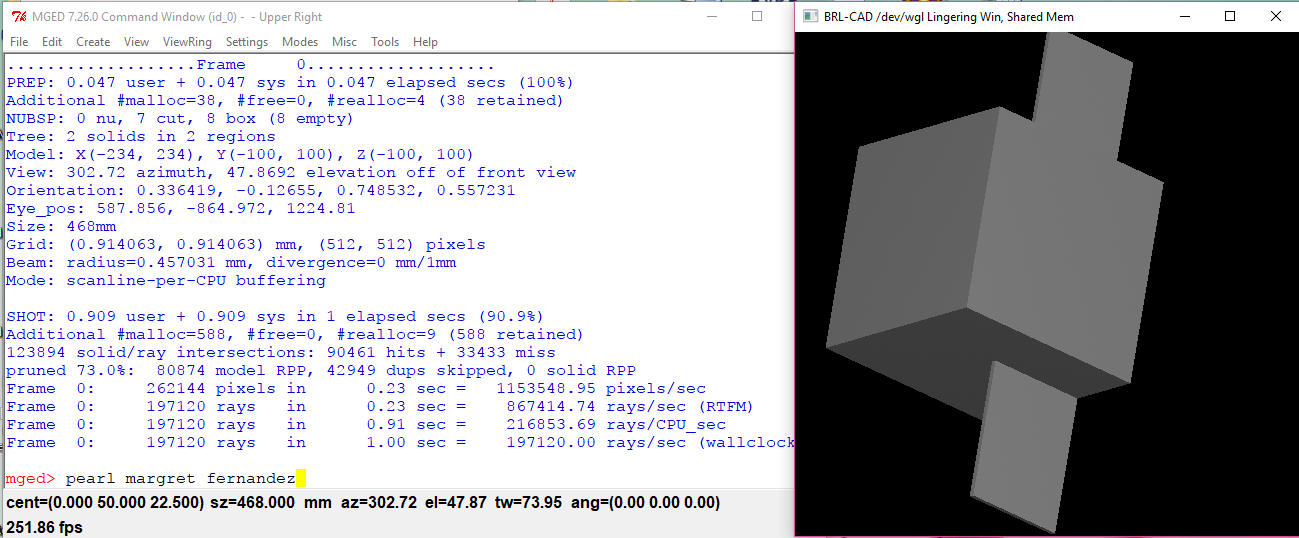Screen dimensions: 1299x538
Task: Click the 'PREP: 0.047 user' timing line
Action: [290, 82]
